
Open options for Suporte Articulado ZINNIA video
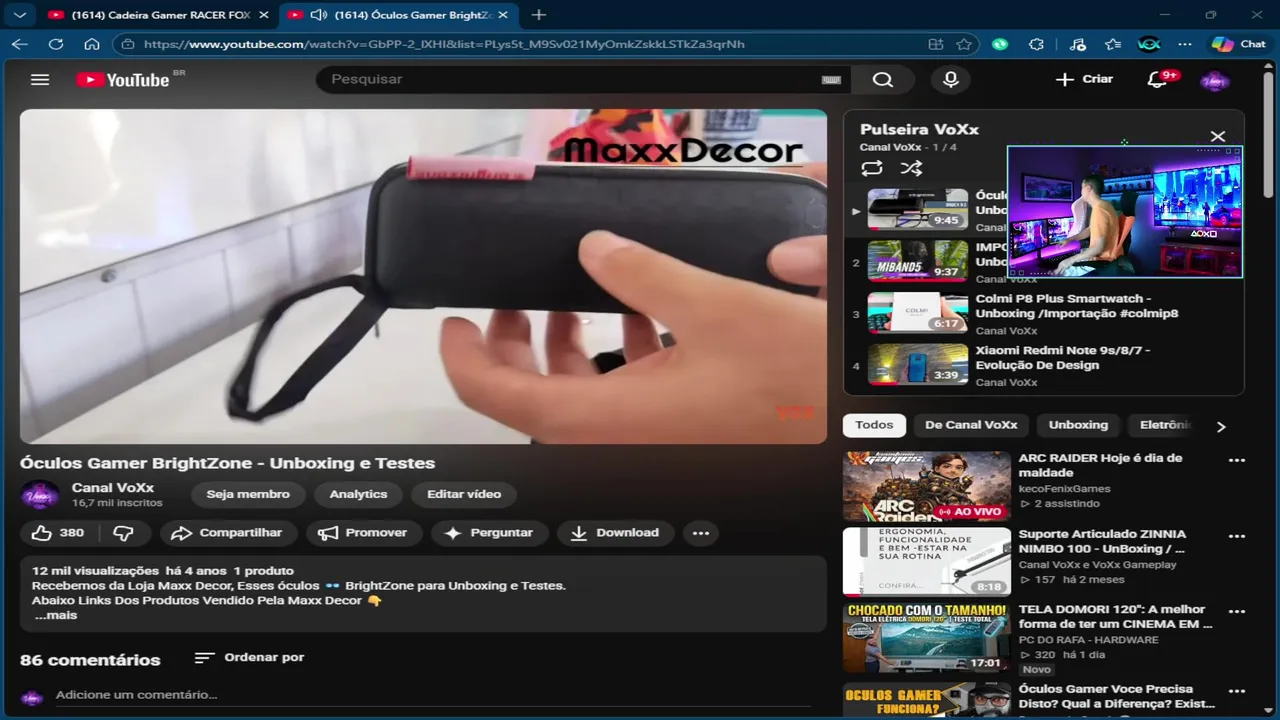pos(1237,536)
